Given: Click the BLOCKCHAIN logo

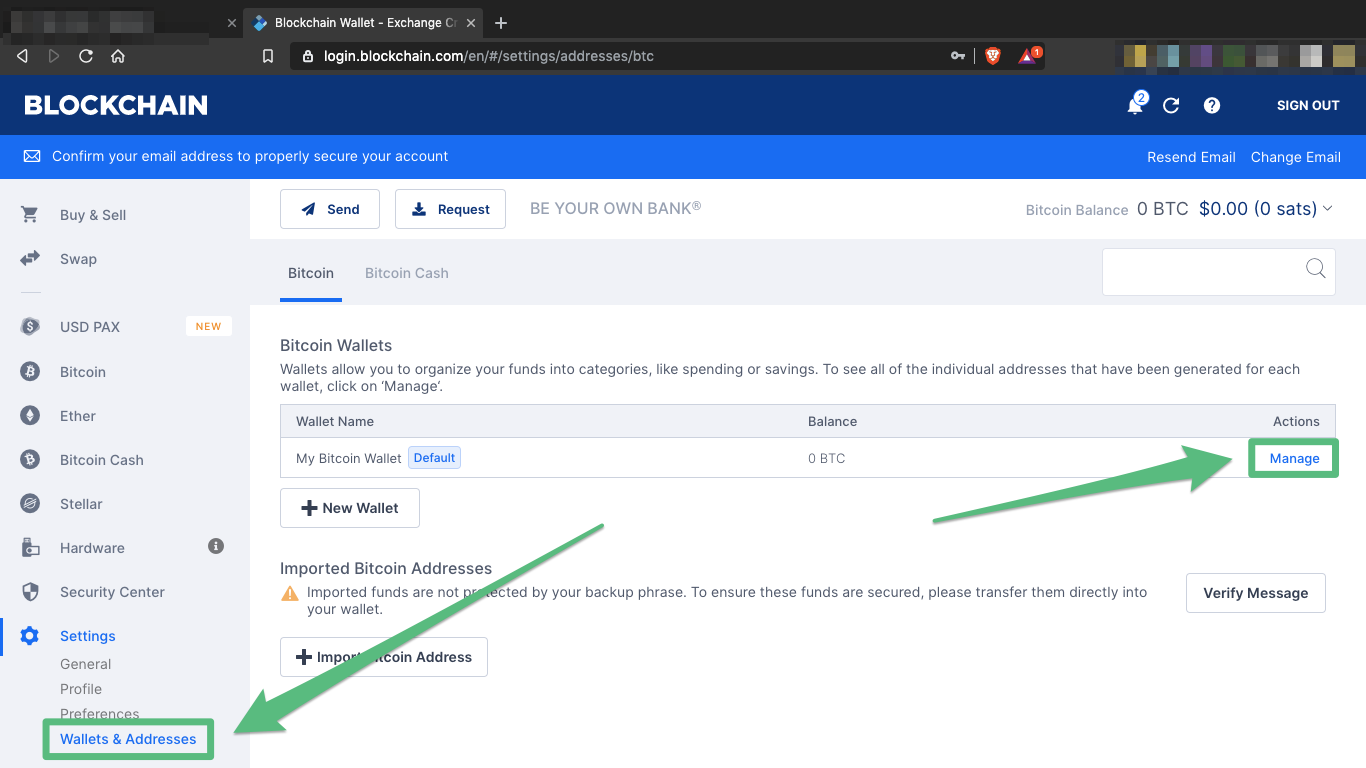Looking at the screenshot, I should (x=116, y=105).
